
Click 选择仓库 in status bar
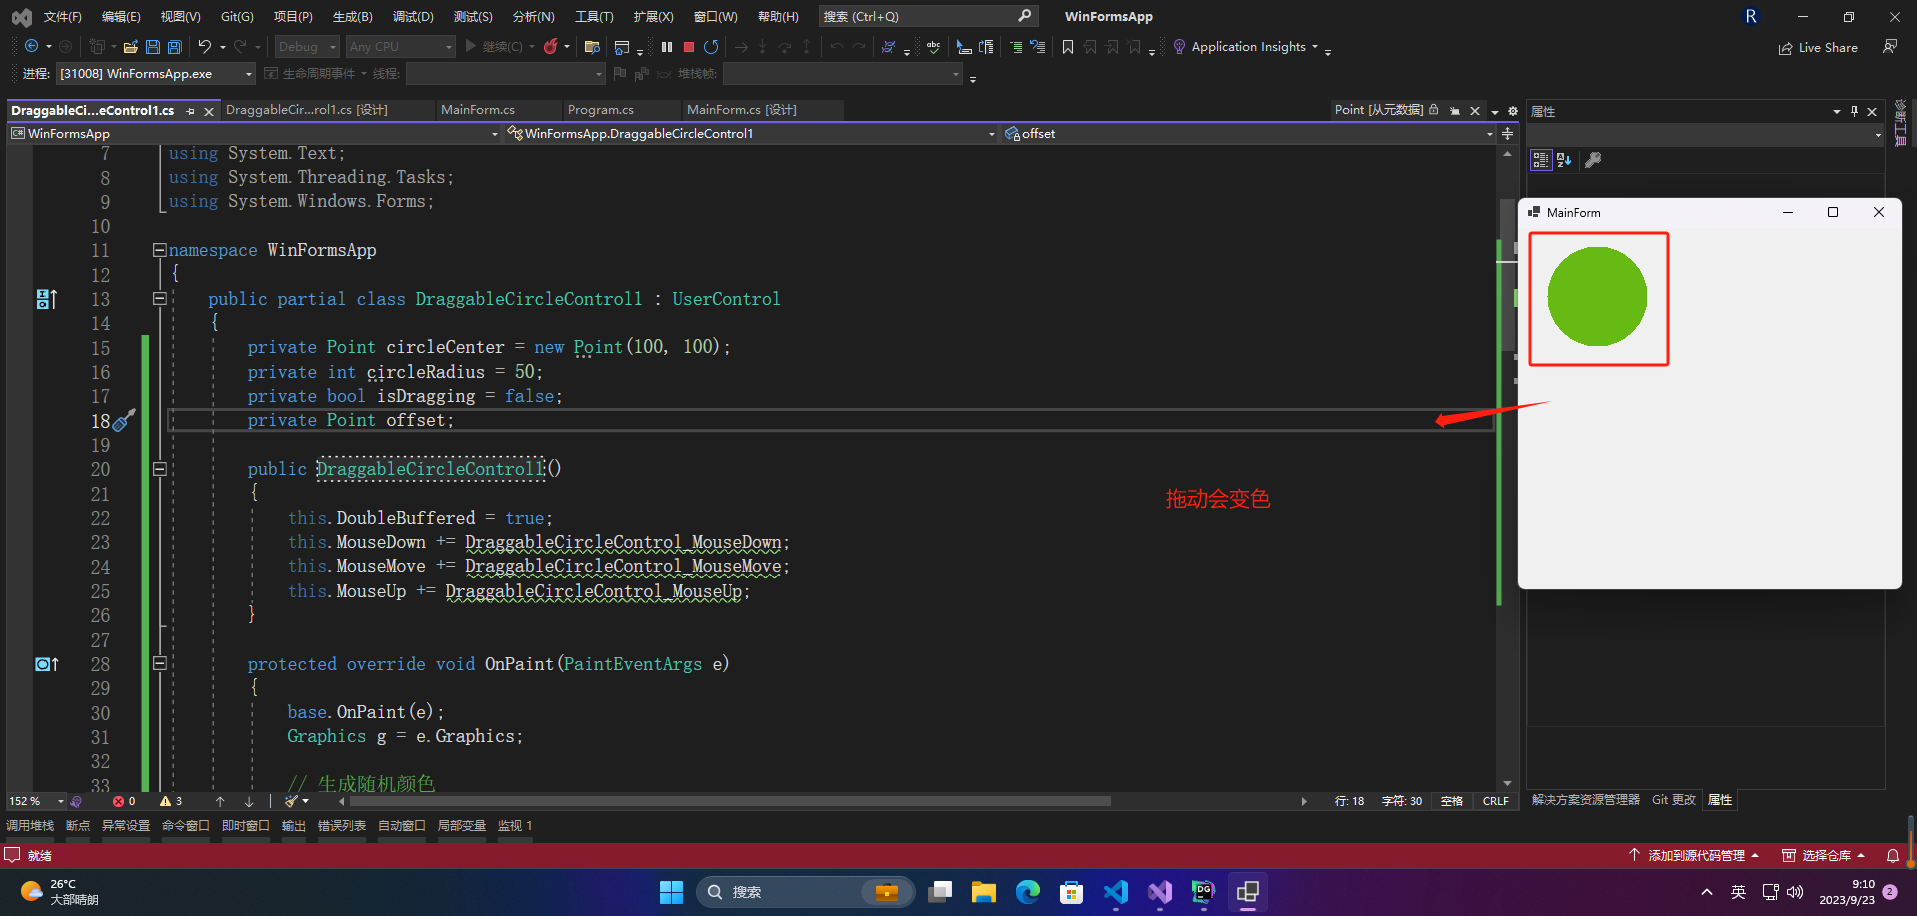click(1824, 856)
